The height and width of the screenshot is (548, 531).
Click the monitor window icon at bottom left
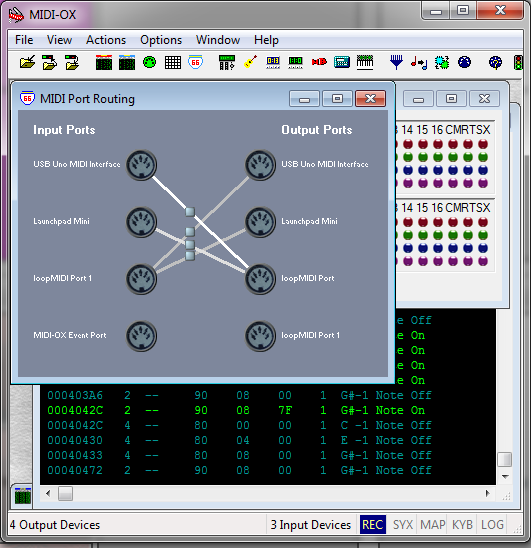(23, 495)
